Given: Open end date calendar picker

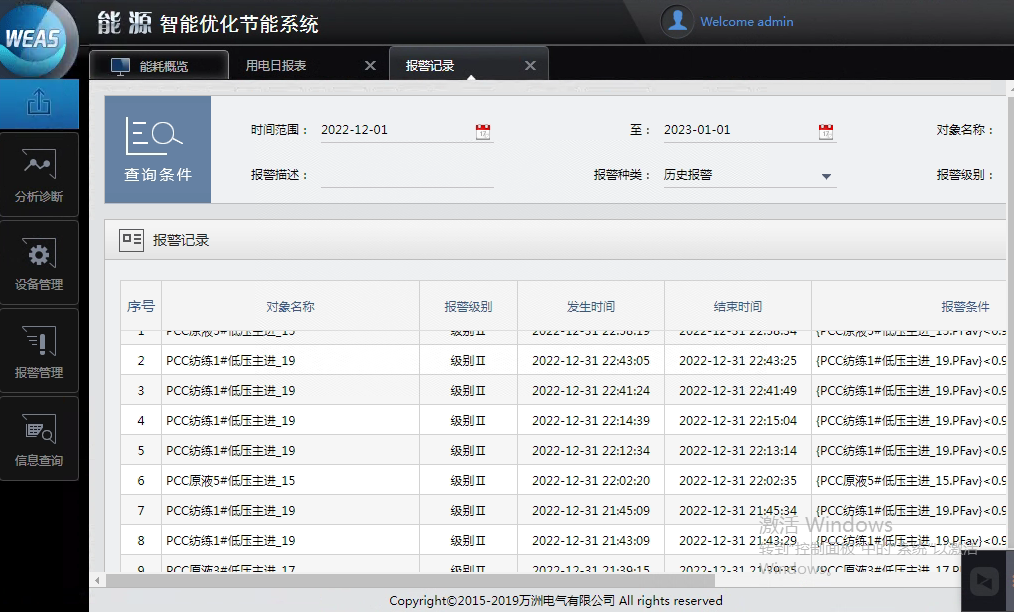Looking at the screenshot, I should point(826,131).
